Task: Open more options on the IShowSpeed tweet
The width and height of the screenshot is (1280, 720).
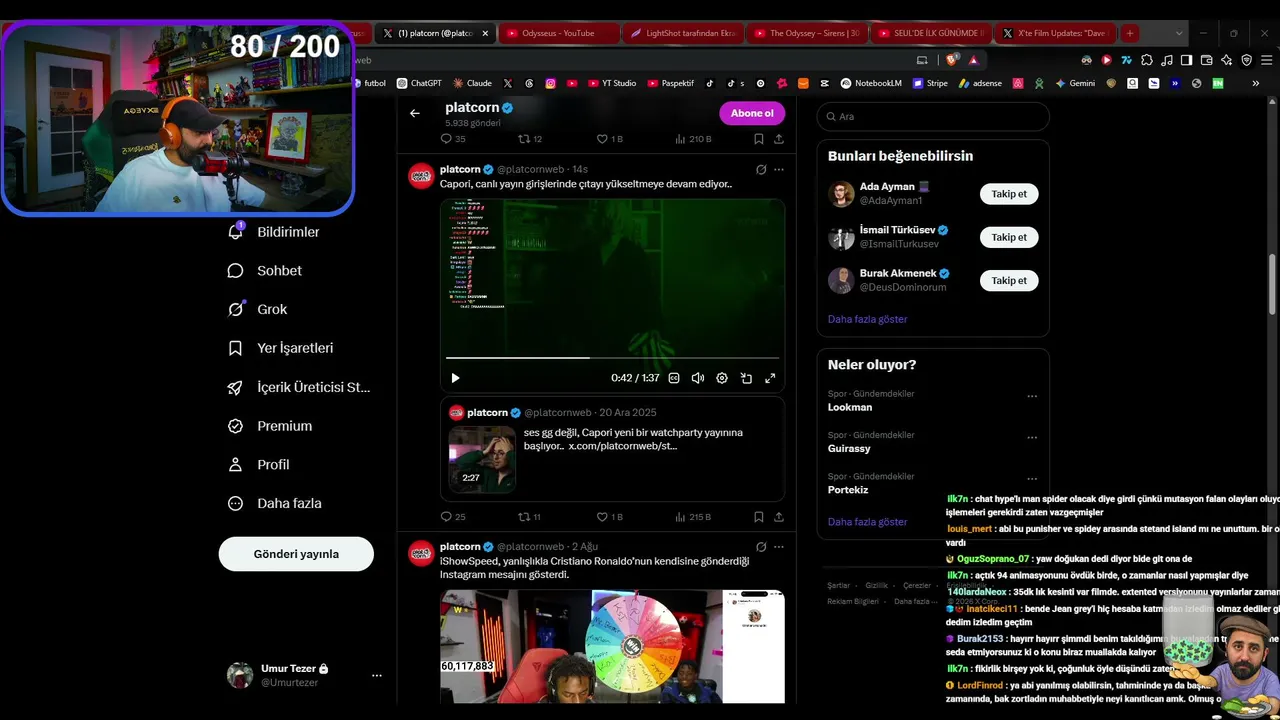Action: 779,547
